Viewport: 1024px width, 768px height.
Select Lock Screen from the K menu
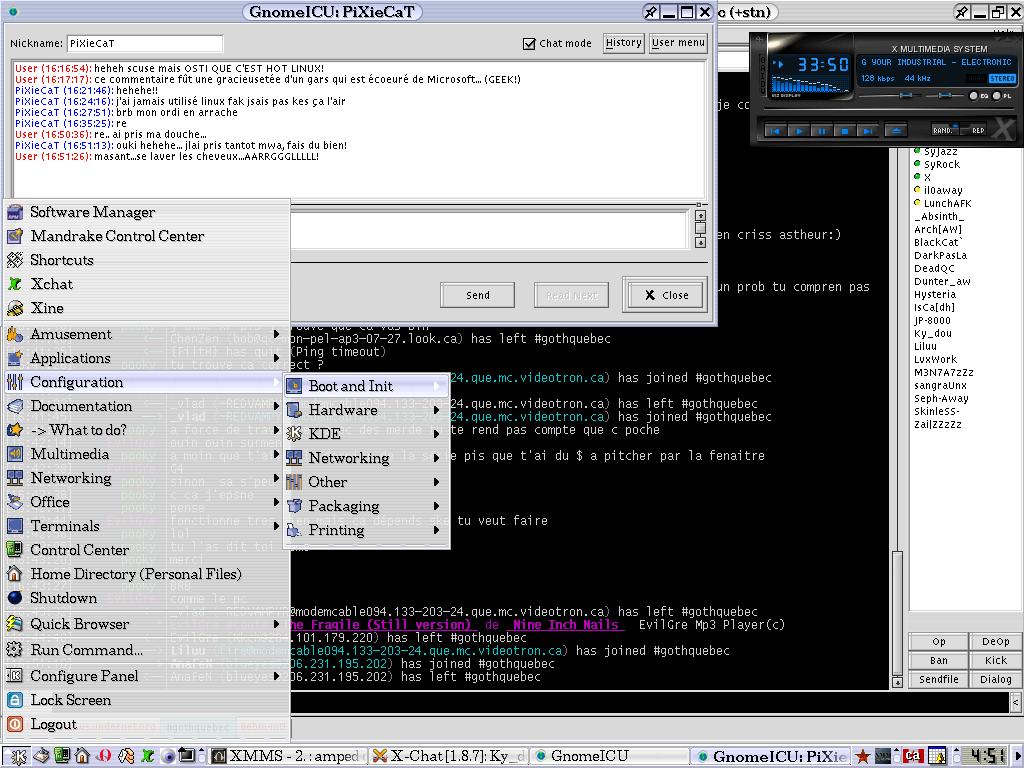pos(70,700)
